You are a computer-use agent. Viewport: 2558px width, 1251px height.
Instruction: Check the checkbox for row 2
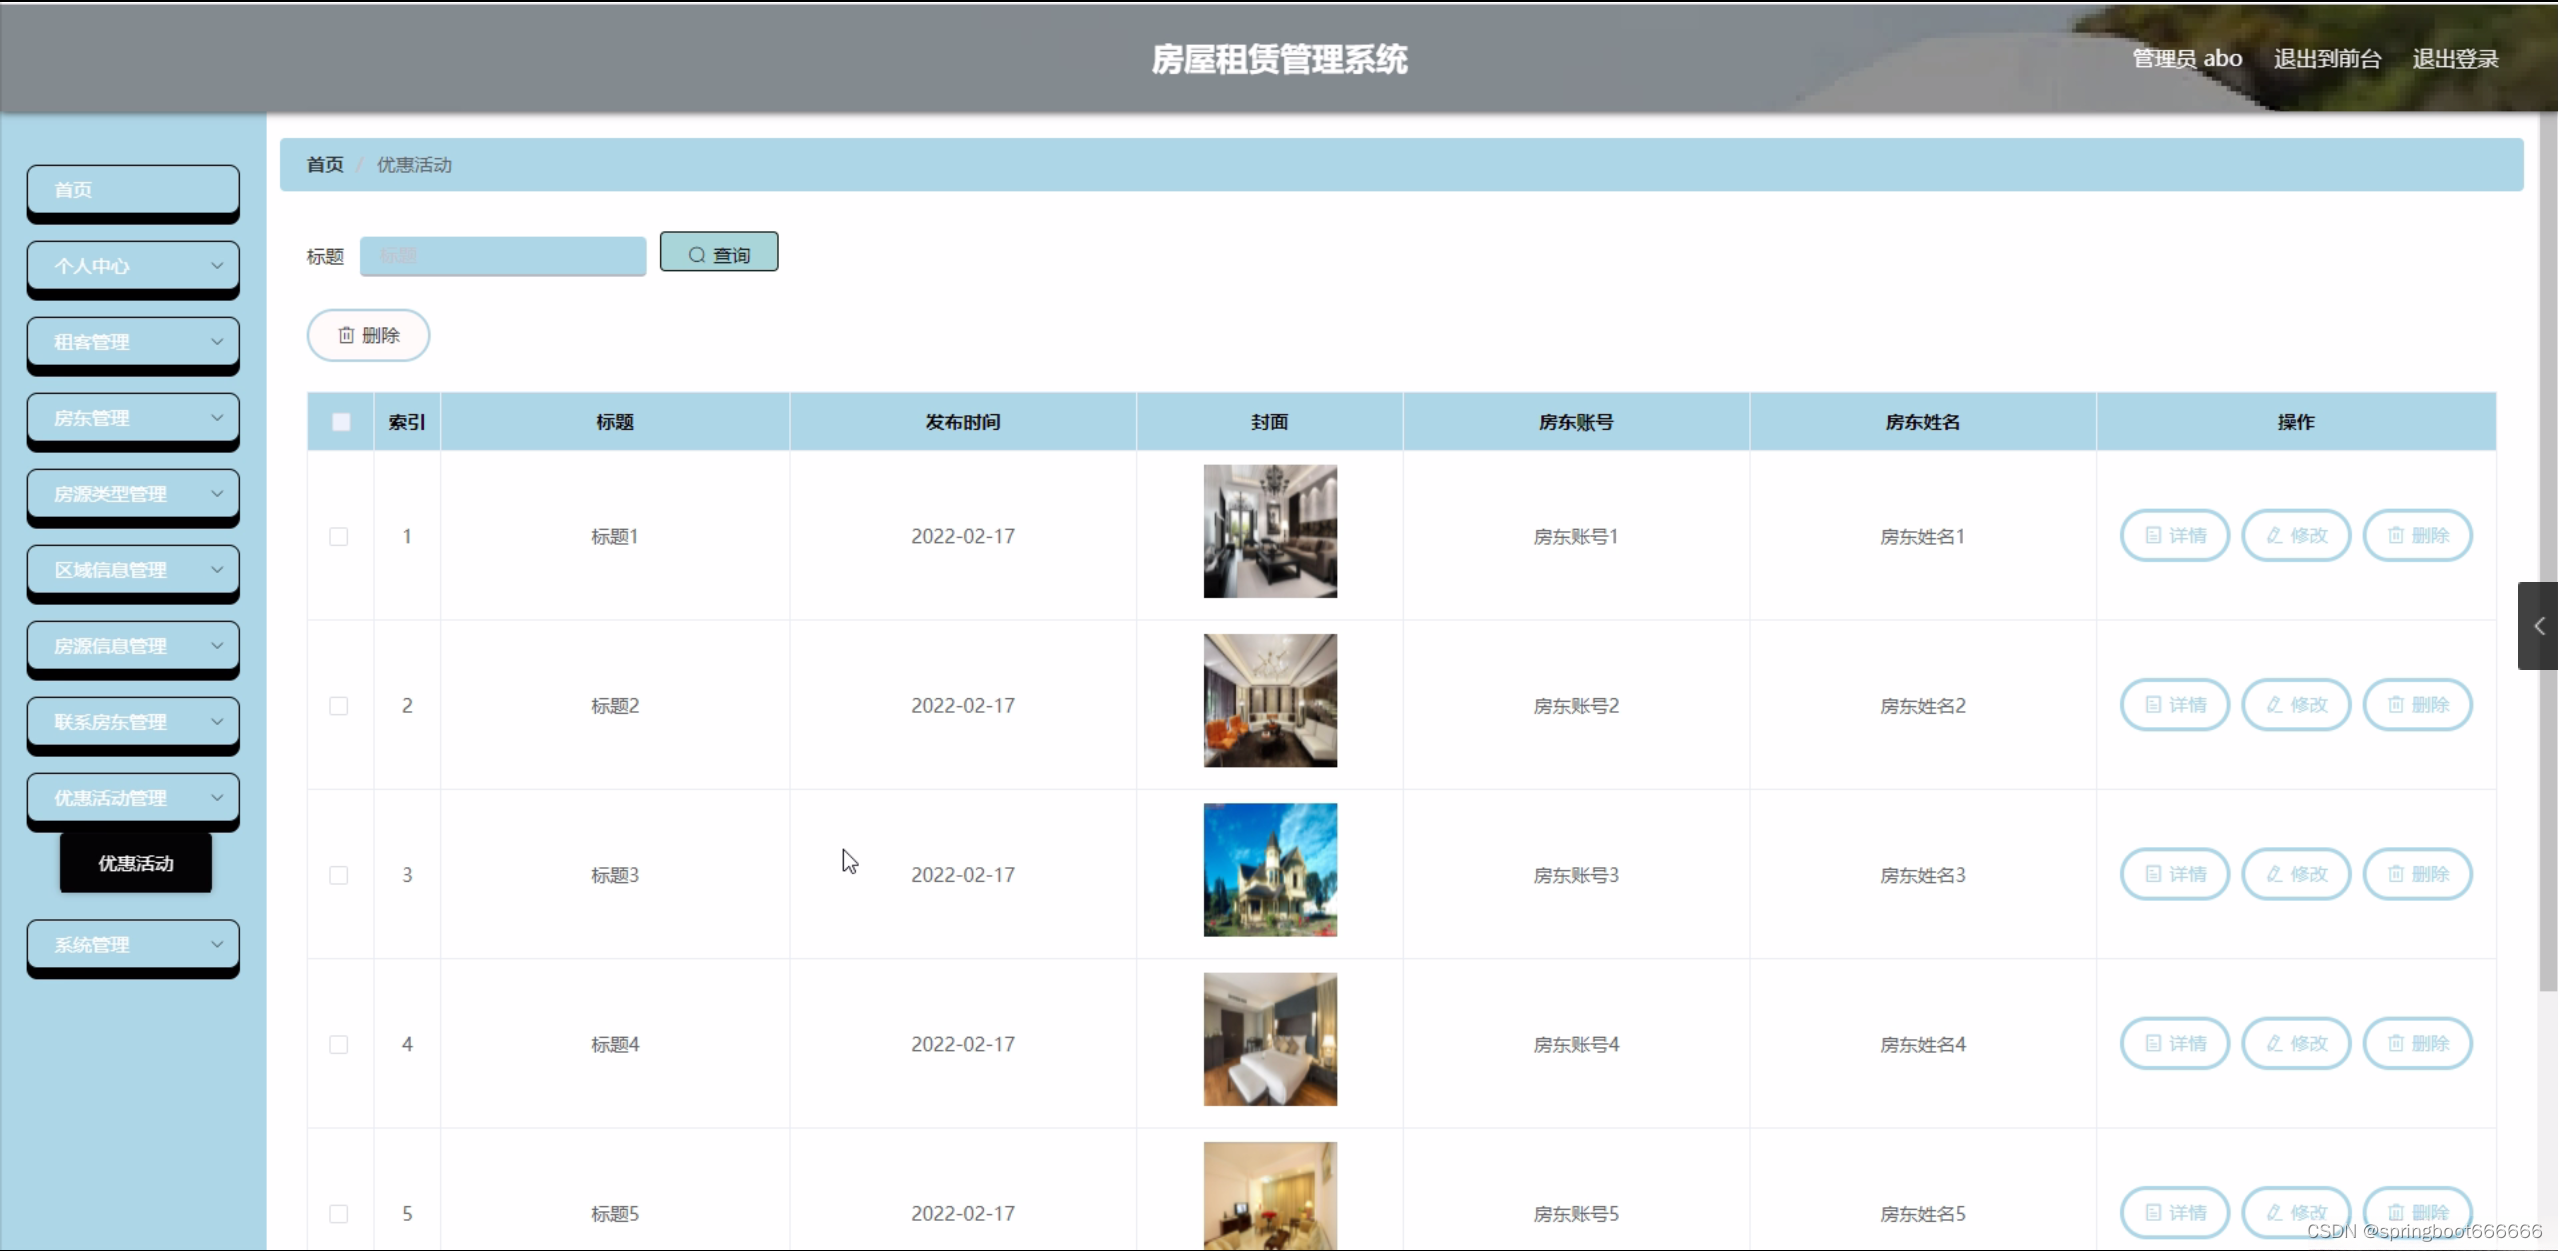coord(339,706)
